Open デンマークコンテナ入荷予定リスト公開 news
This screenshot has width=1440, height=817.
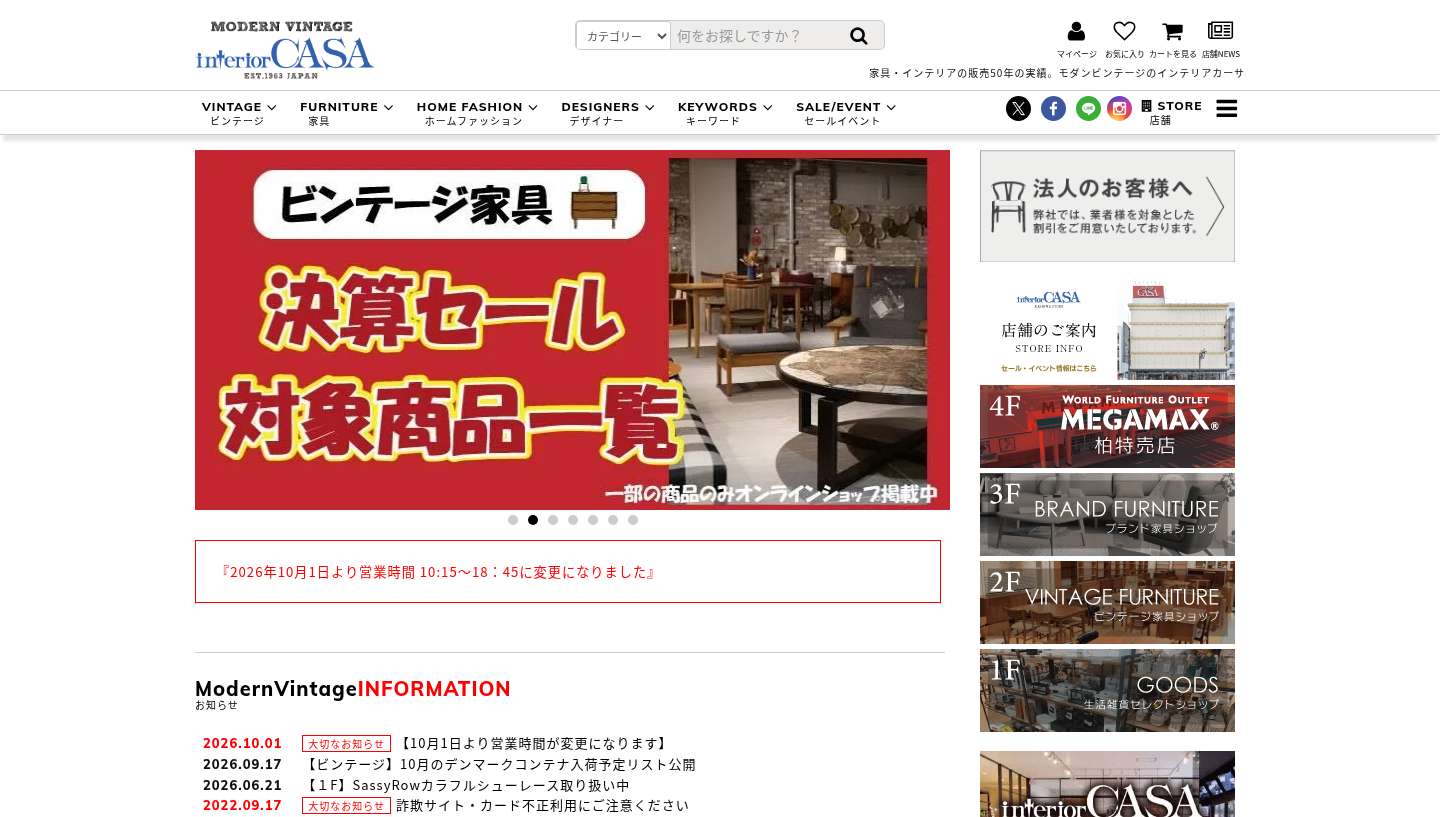click(499, 764)
